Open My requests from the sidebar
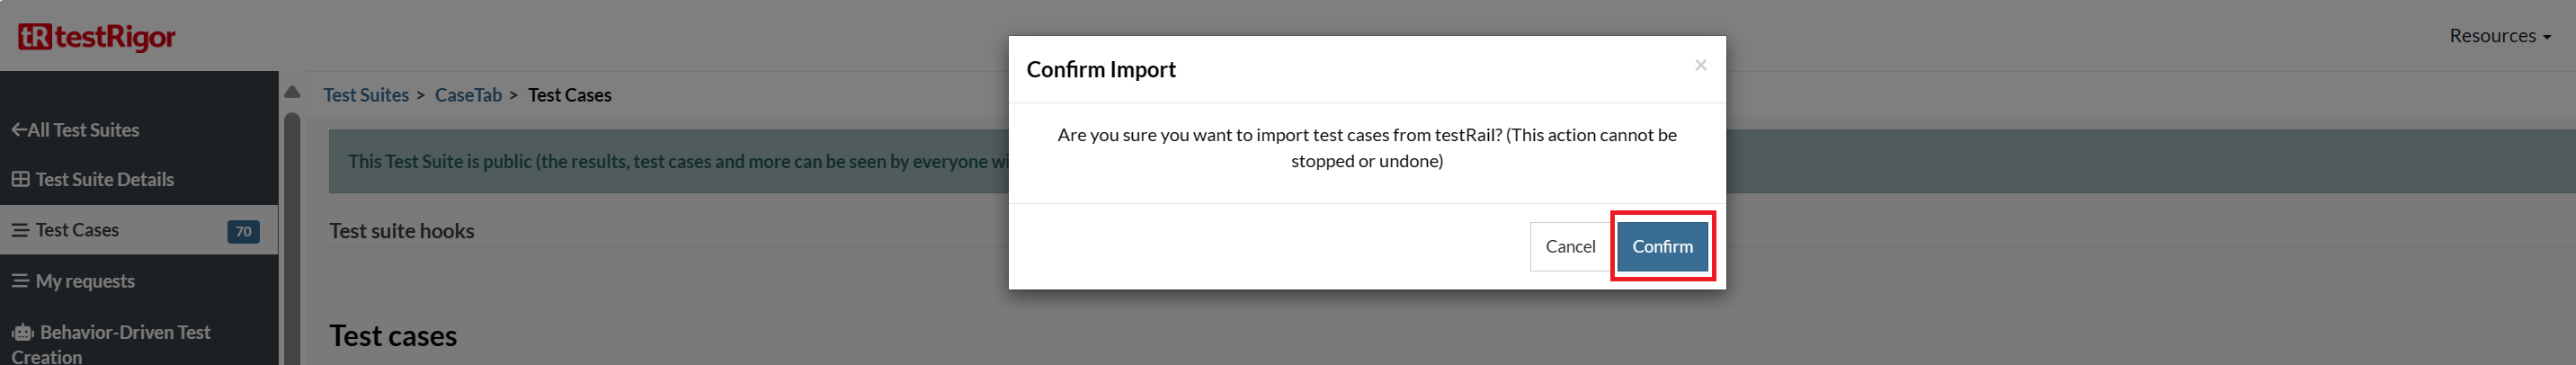Viewport: 2576px width, 365px height. [x=85, y=282]
